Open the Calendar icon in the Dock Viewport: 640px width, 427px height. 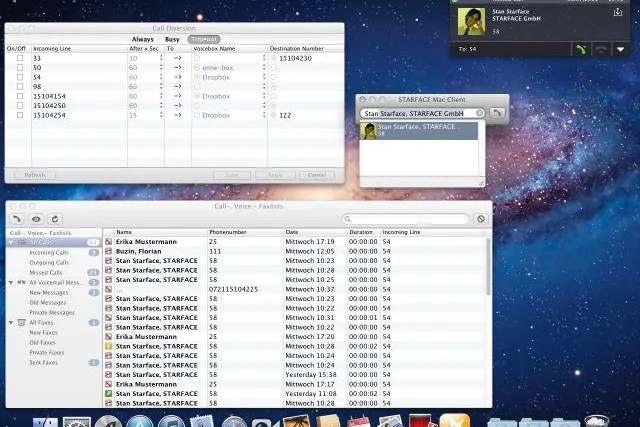point(358,421)
